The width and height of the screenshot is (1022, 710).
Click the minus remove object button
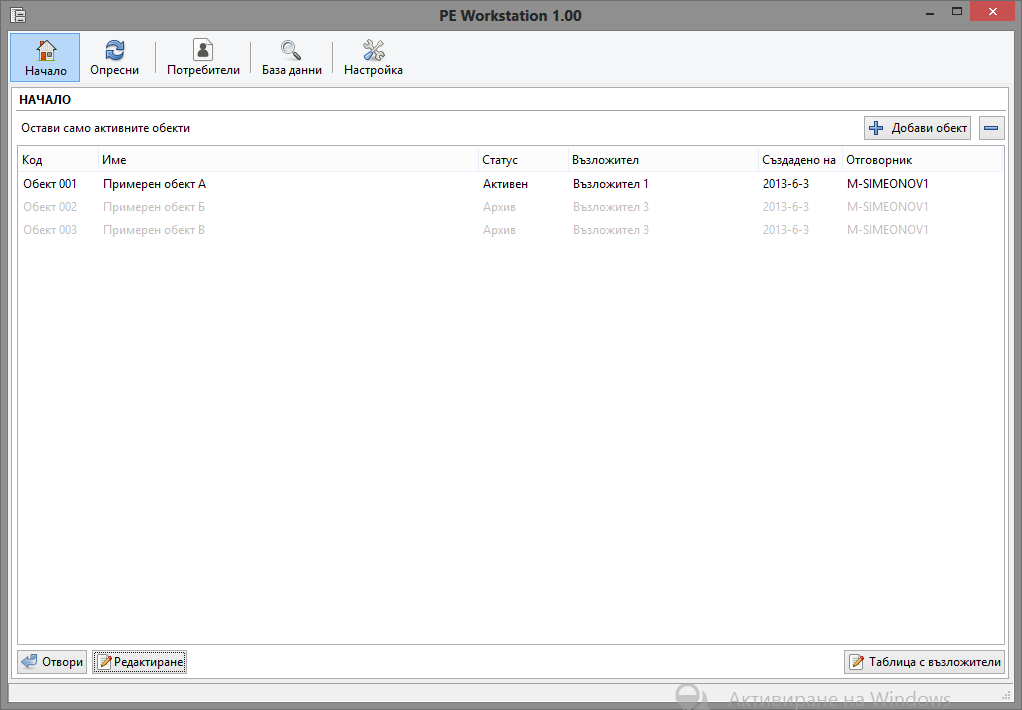991,128
